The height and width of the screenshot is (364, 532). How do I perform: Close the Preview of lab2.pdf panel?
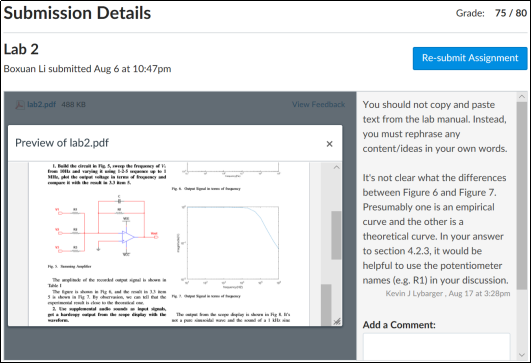coord(329,144)
